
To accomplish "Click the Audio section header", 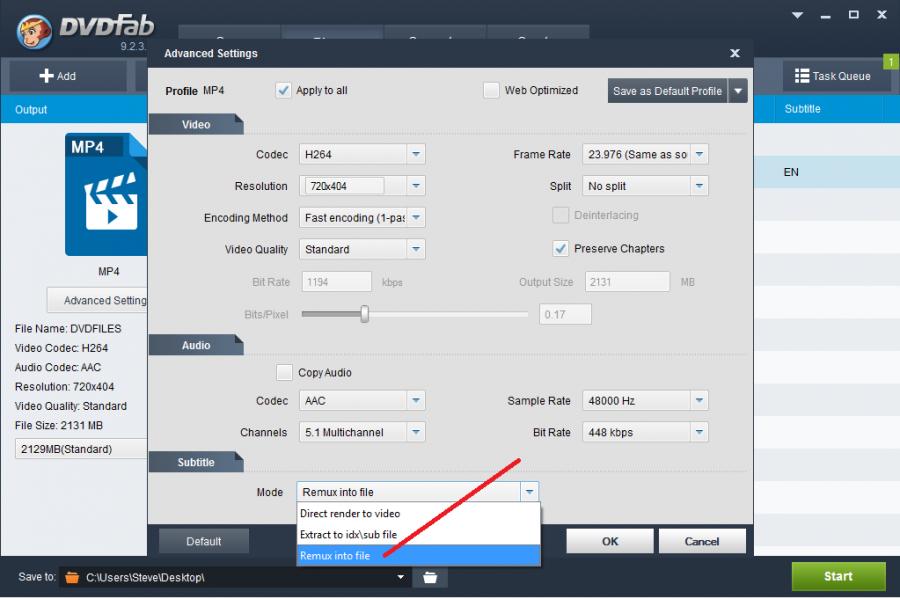I will click(196, 345).
